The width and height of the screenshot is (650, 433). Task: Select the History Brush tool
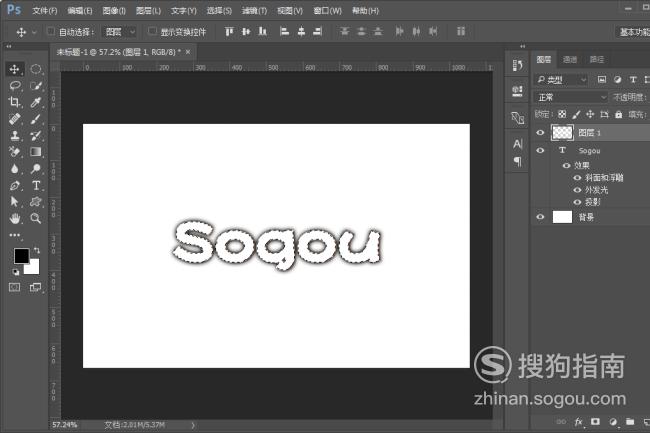(36, 135)
